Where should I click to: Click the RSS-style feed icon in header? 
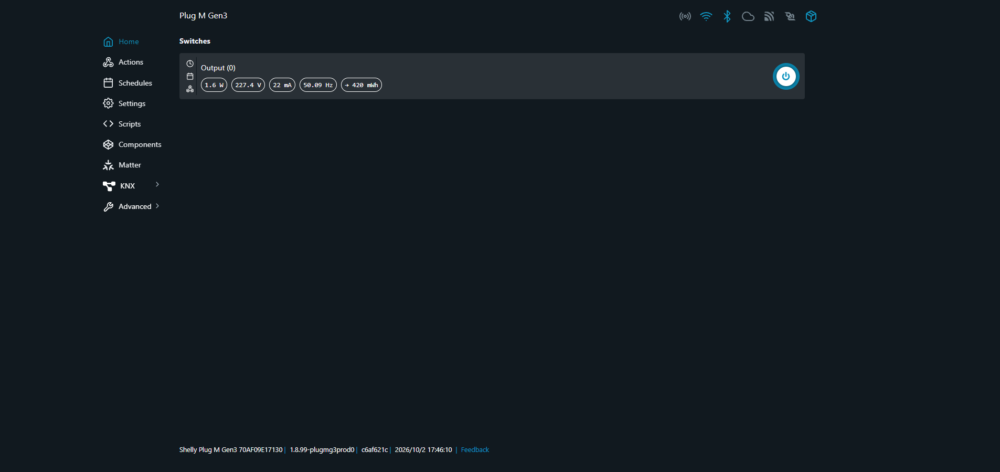click(769, 17)
